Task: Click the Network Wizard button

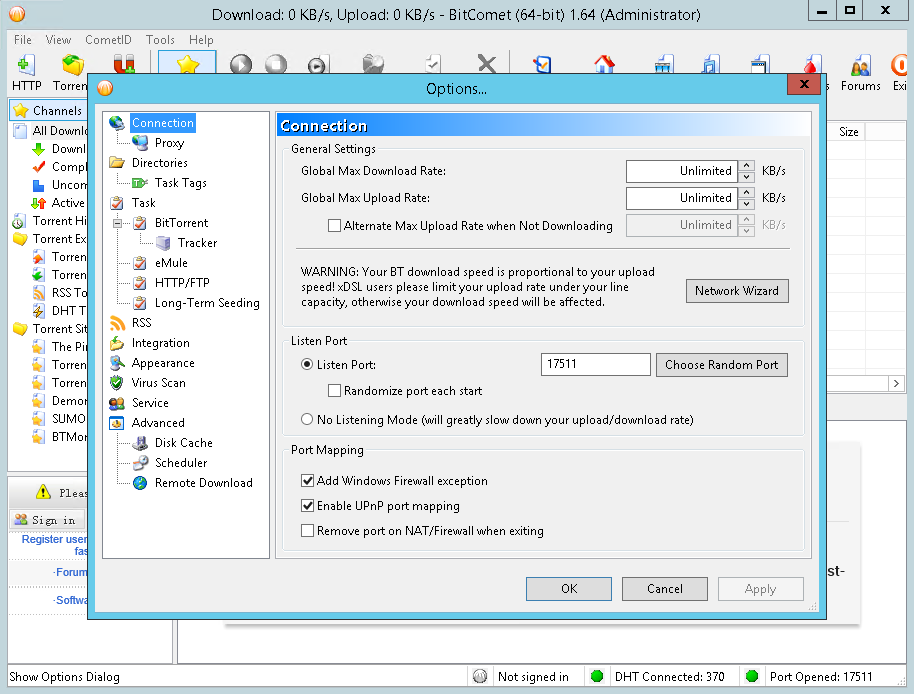Action: click(x=737, y=291)
